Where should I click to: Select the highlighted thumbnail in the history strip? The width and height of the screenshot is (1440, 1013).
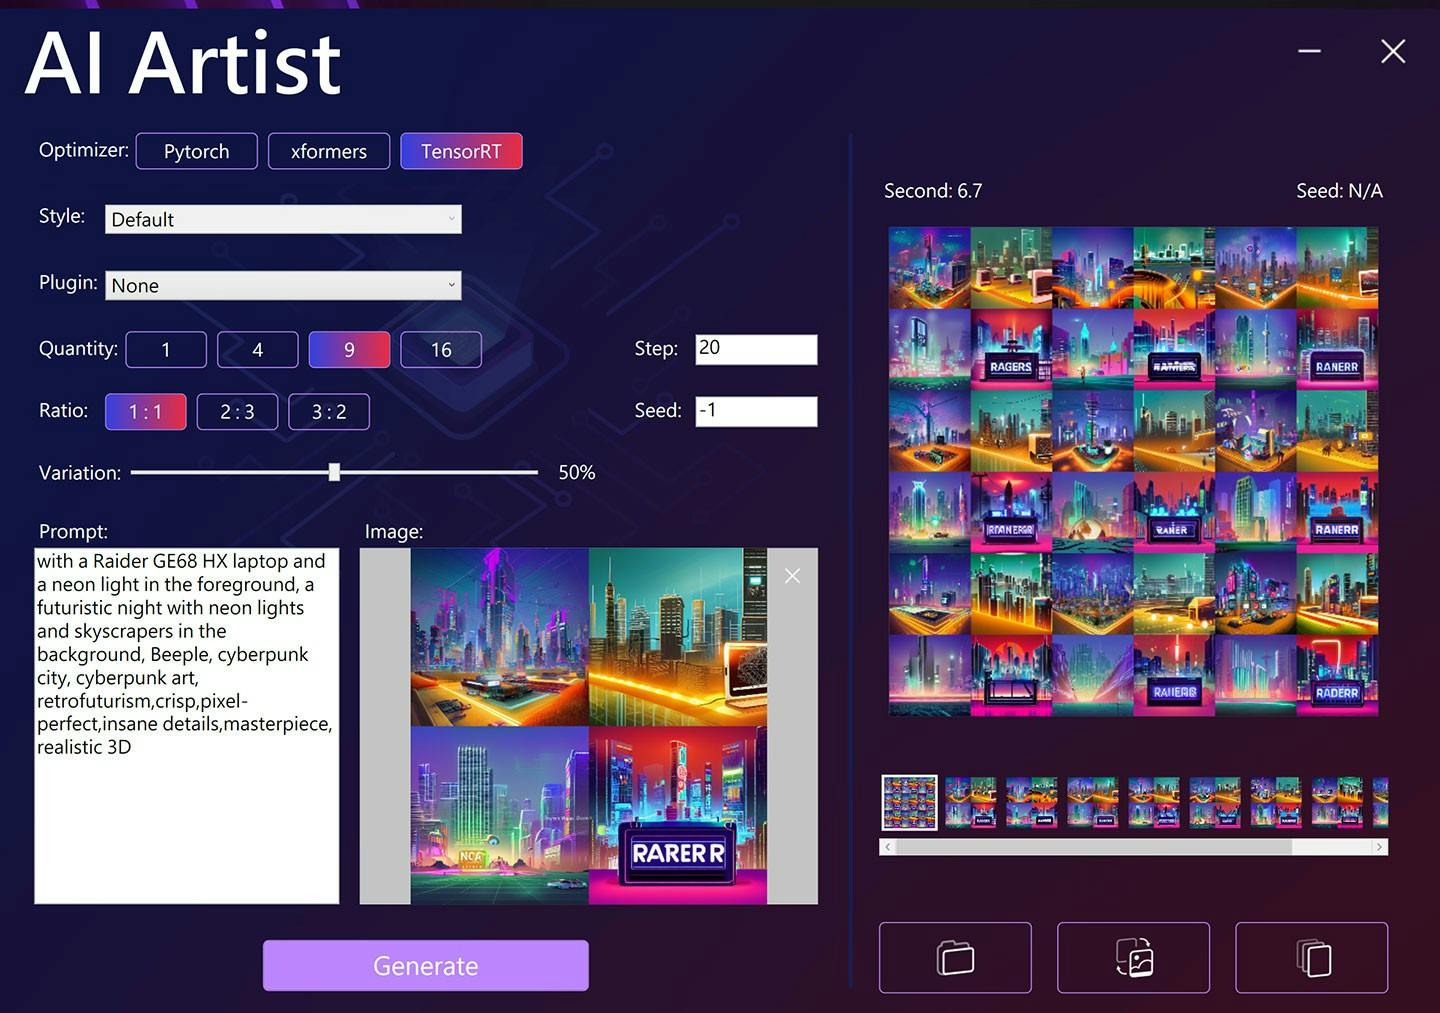tap(909, 802)
